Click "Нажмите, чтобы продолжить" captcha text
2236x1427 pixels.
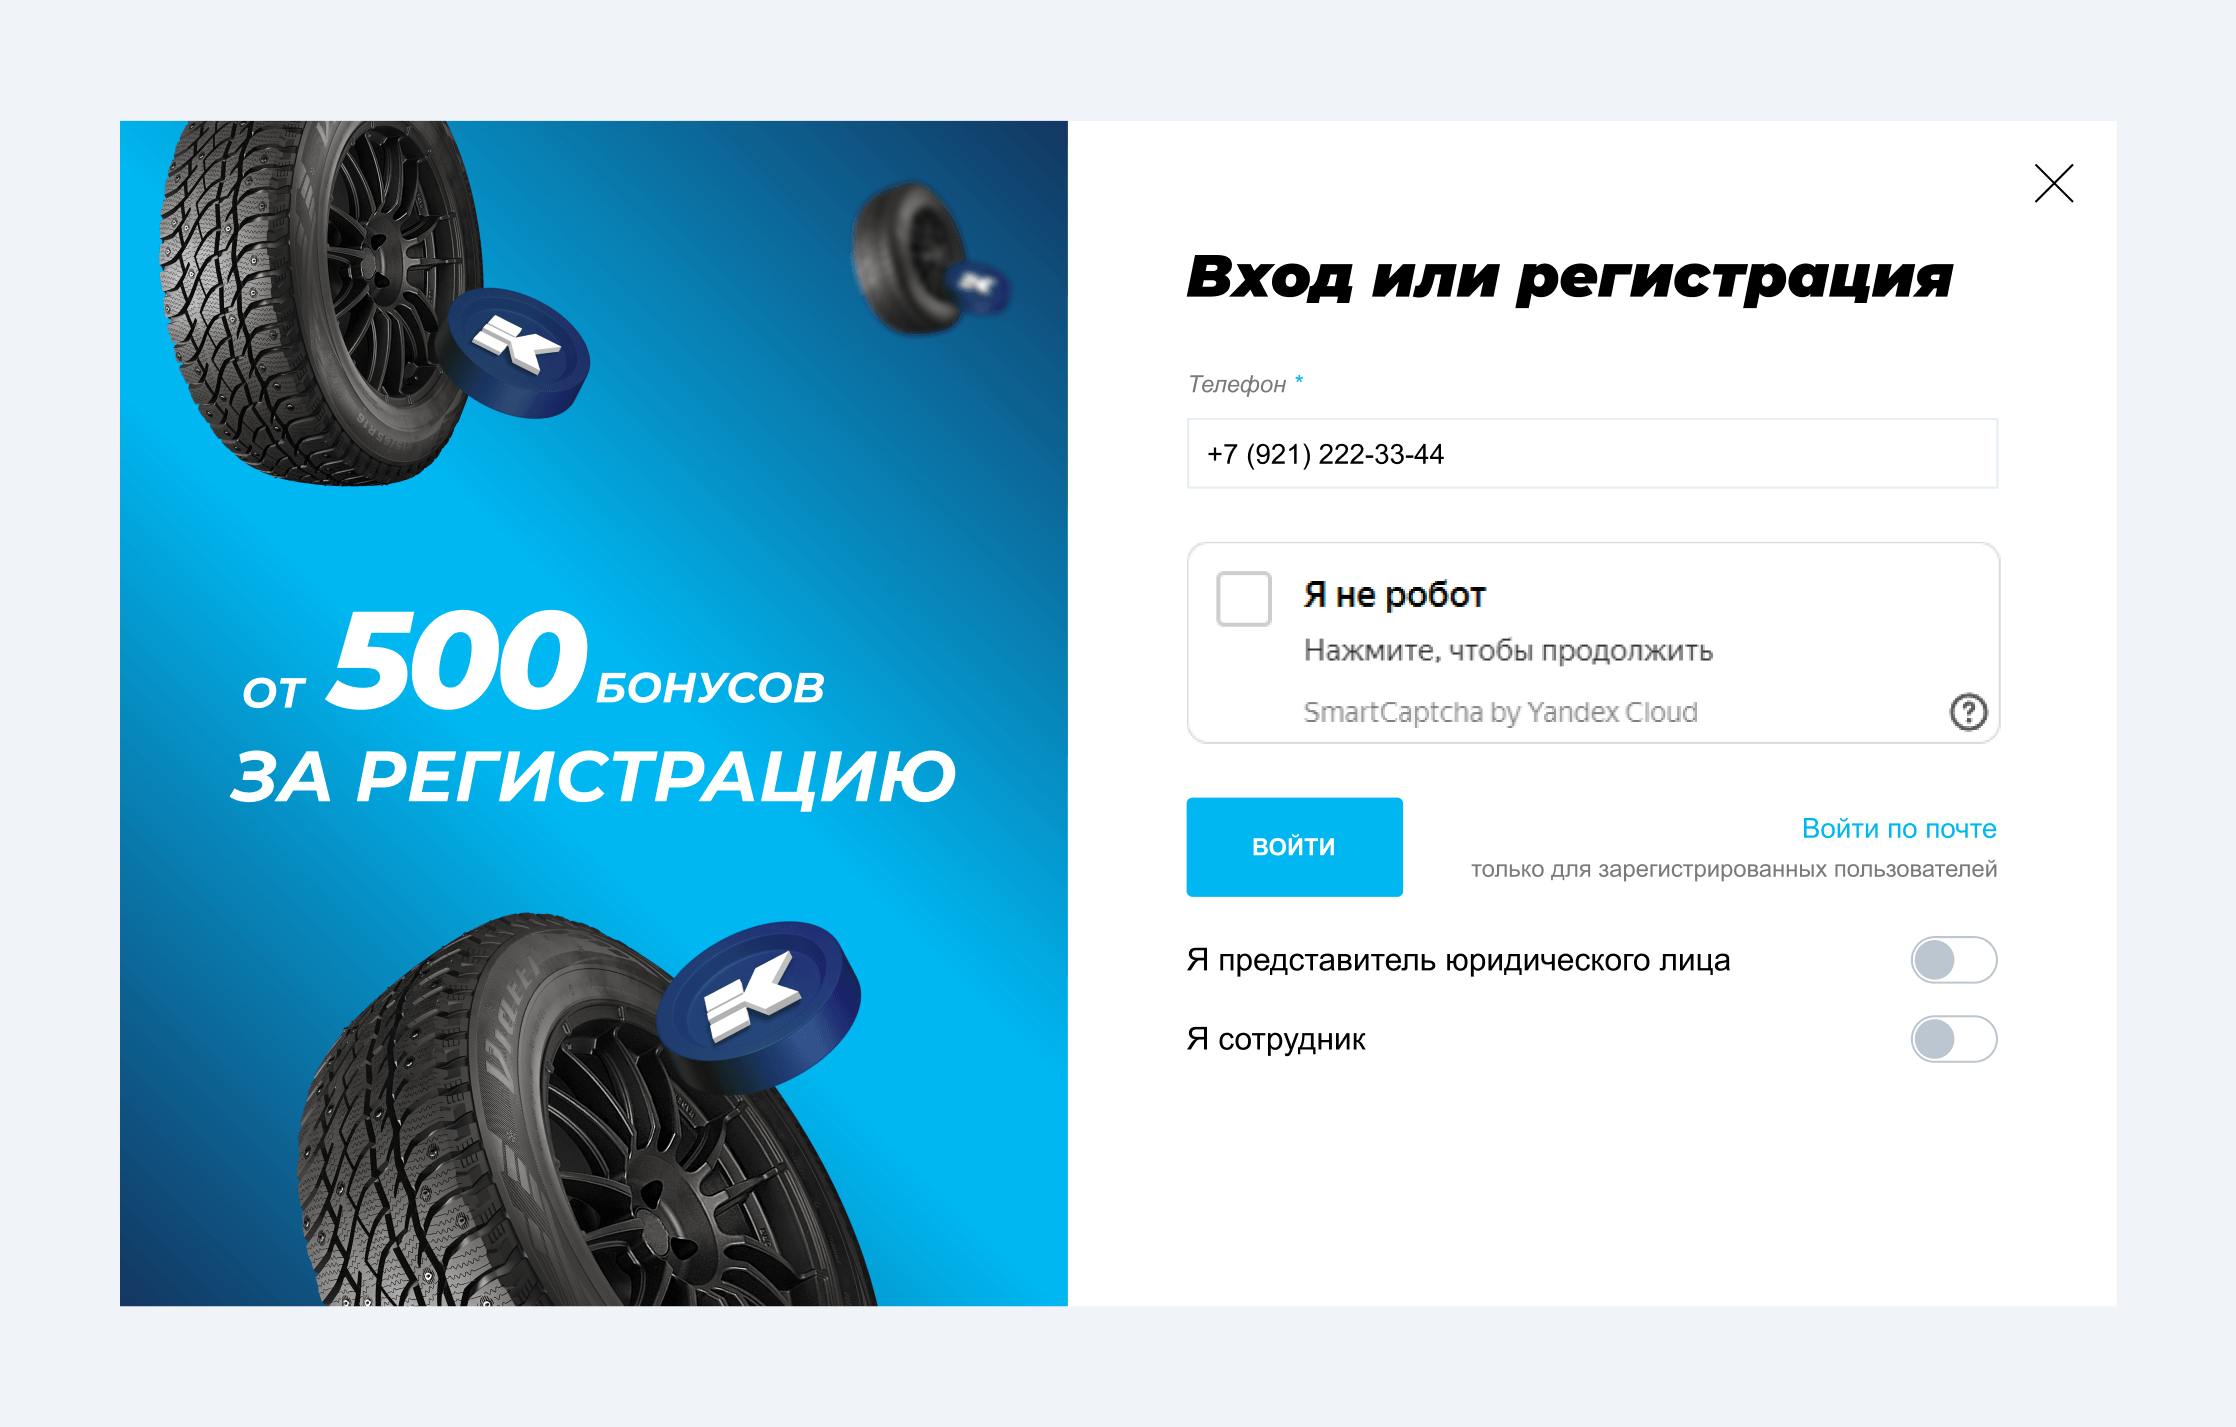click(1508, 651)
